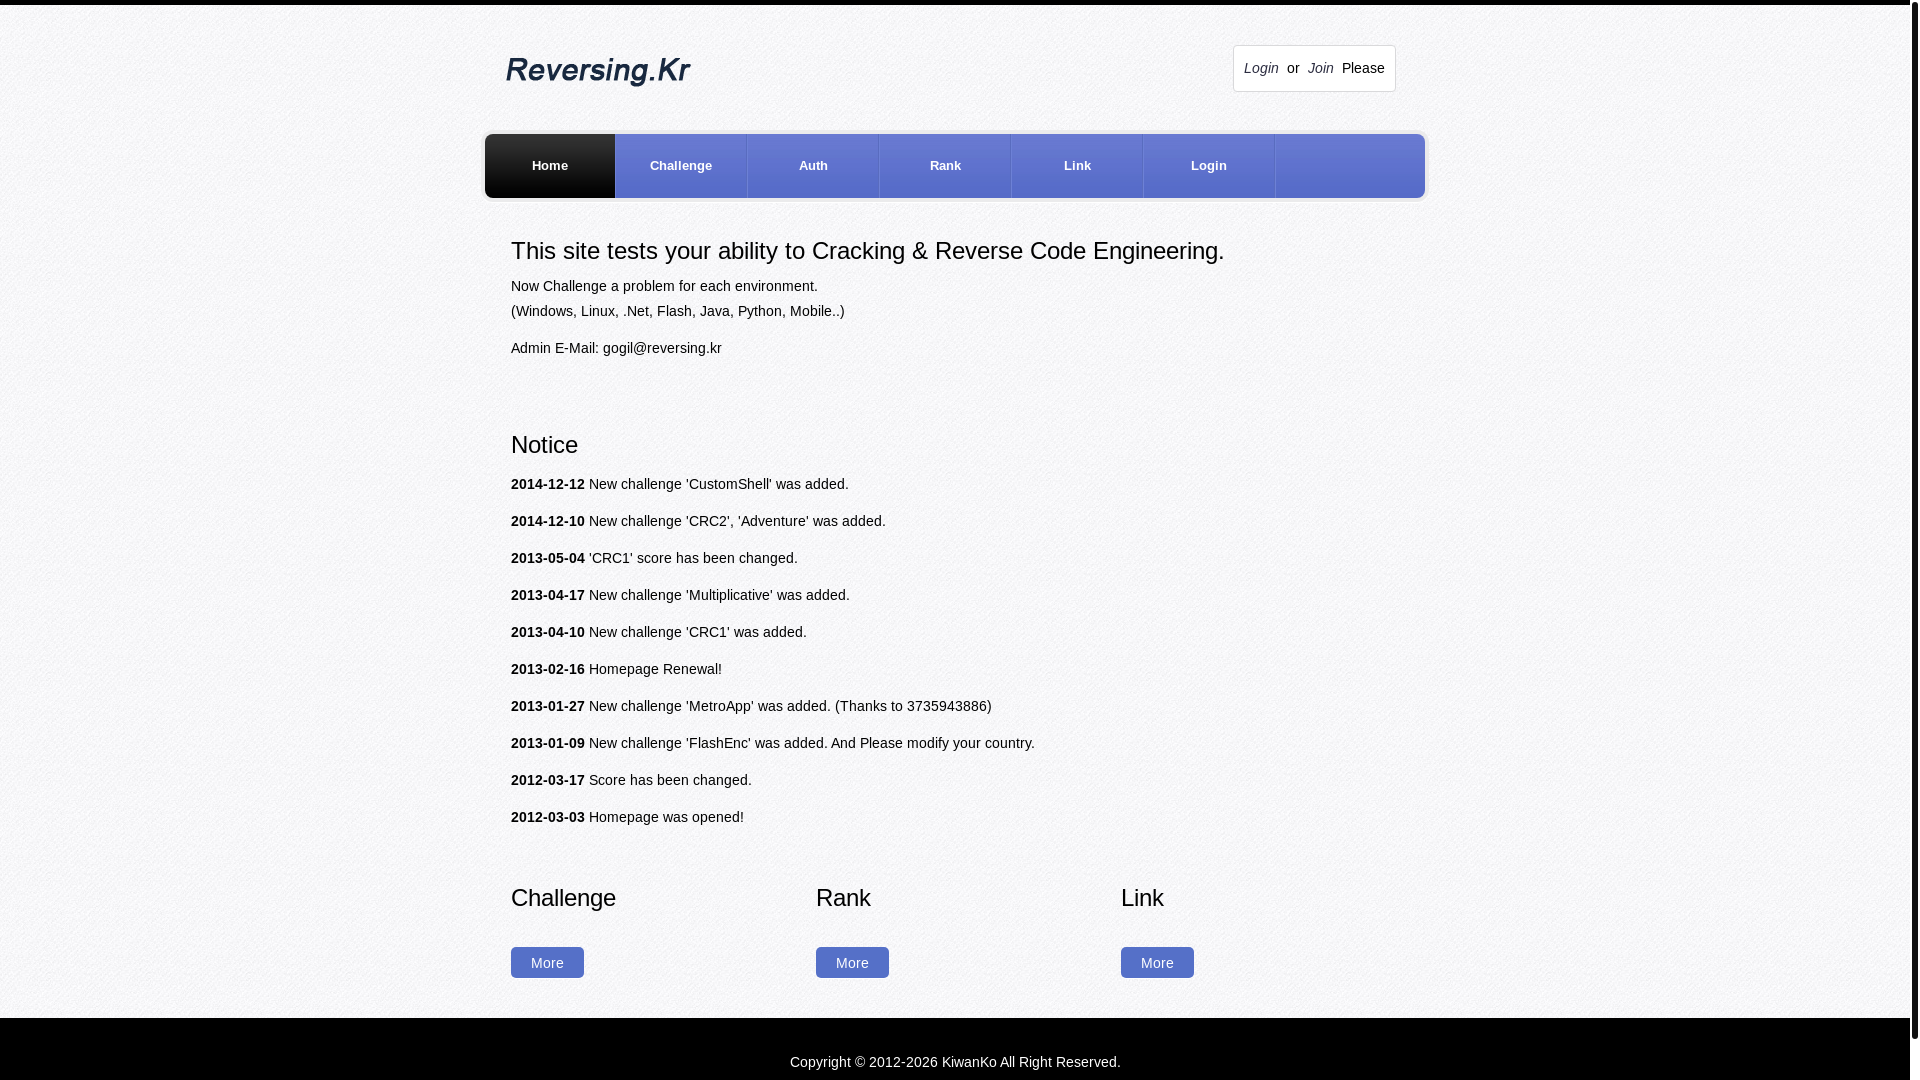Click the 'MetroApp' was added notice

(751, 706)
